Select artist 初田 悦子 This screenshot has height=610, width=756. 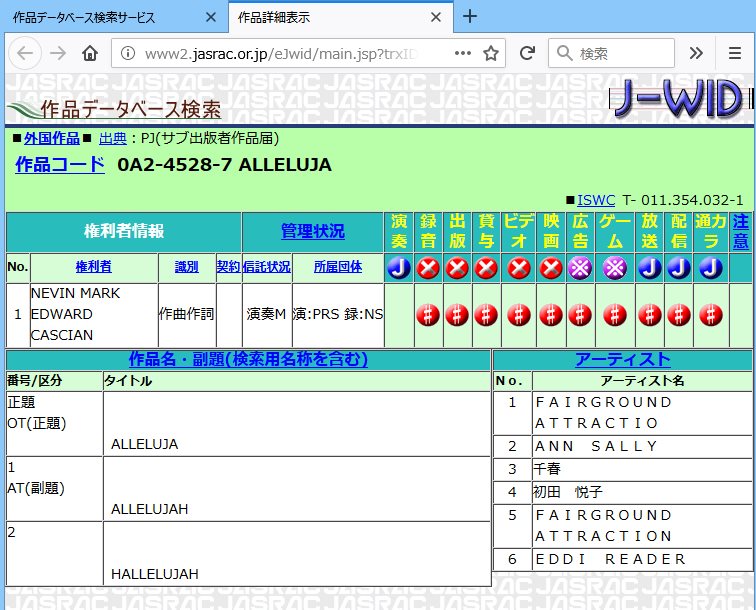(x=568, y=492)
